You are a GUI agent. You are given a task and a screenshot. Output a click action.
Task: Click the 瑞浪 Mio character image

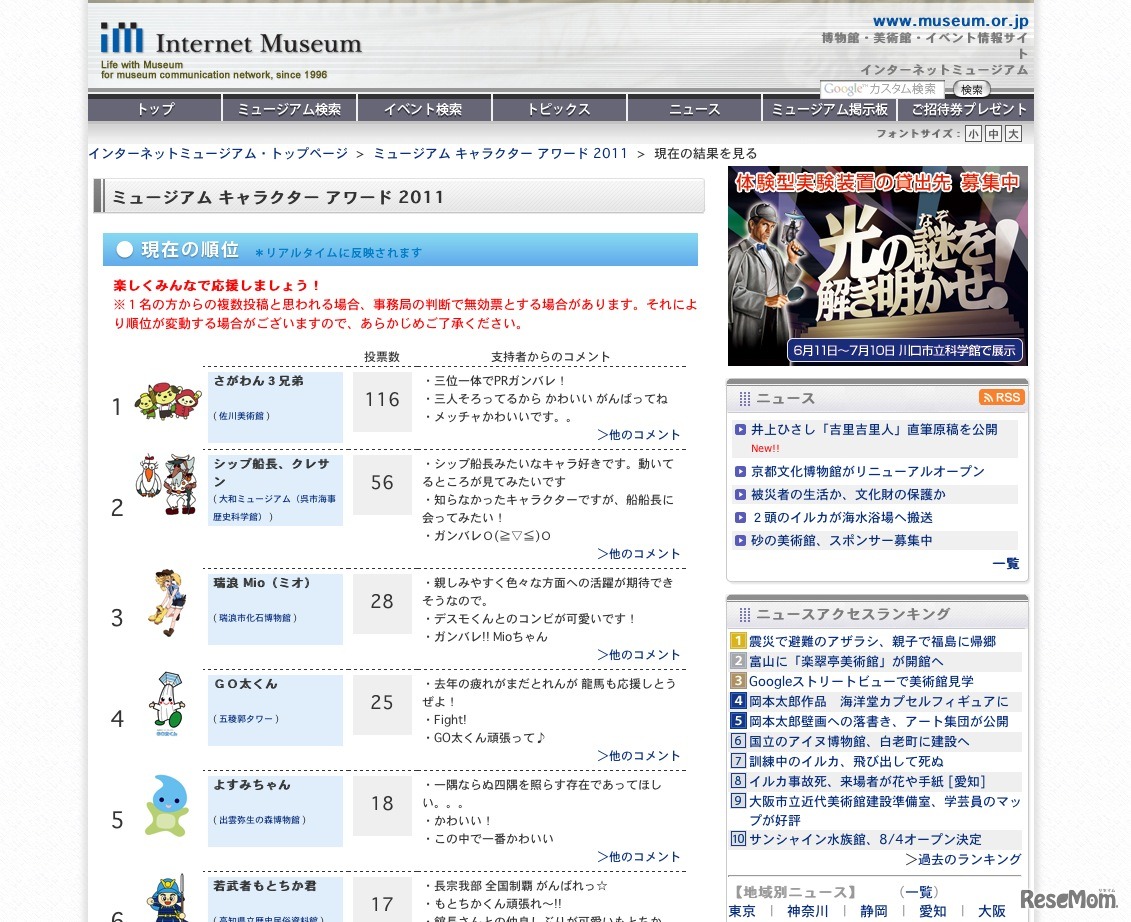pos(168,603)
